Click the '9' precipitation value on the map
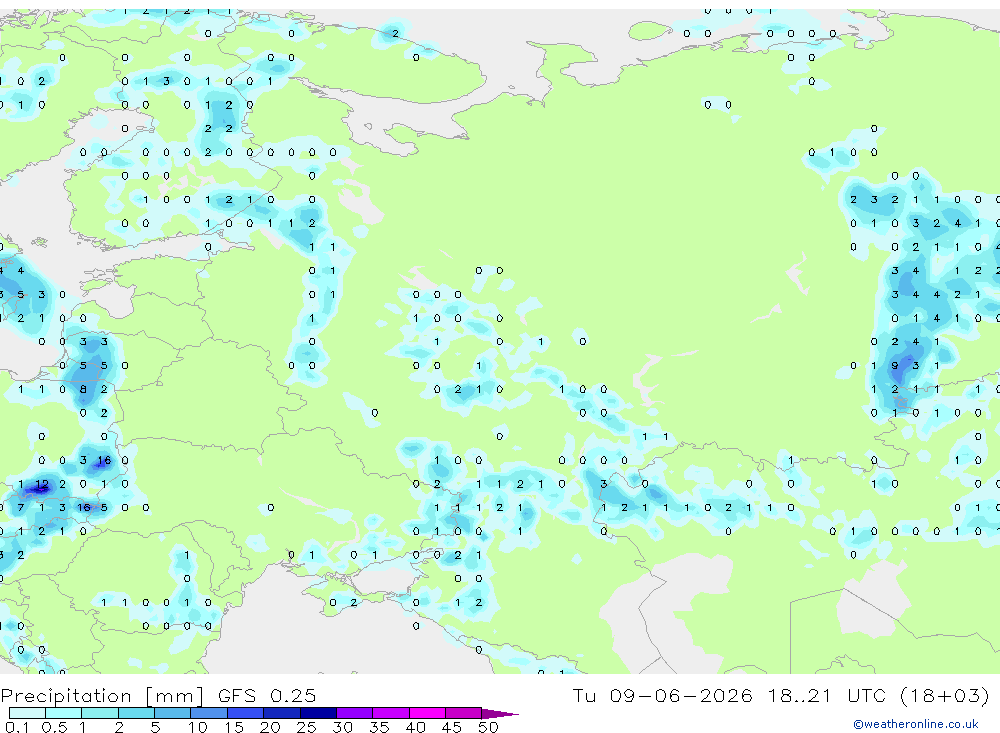 pyautogui.click(x=895, y=366)
